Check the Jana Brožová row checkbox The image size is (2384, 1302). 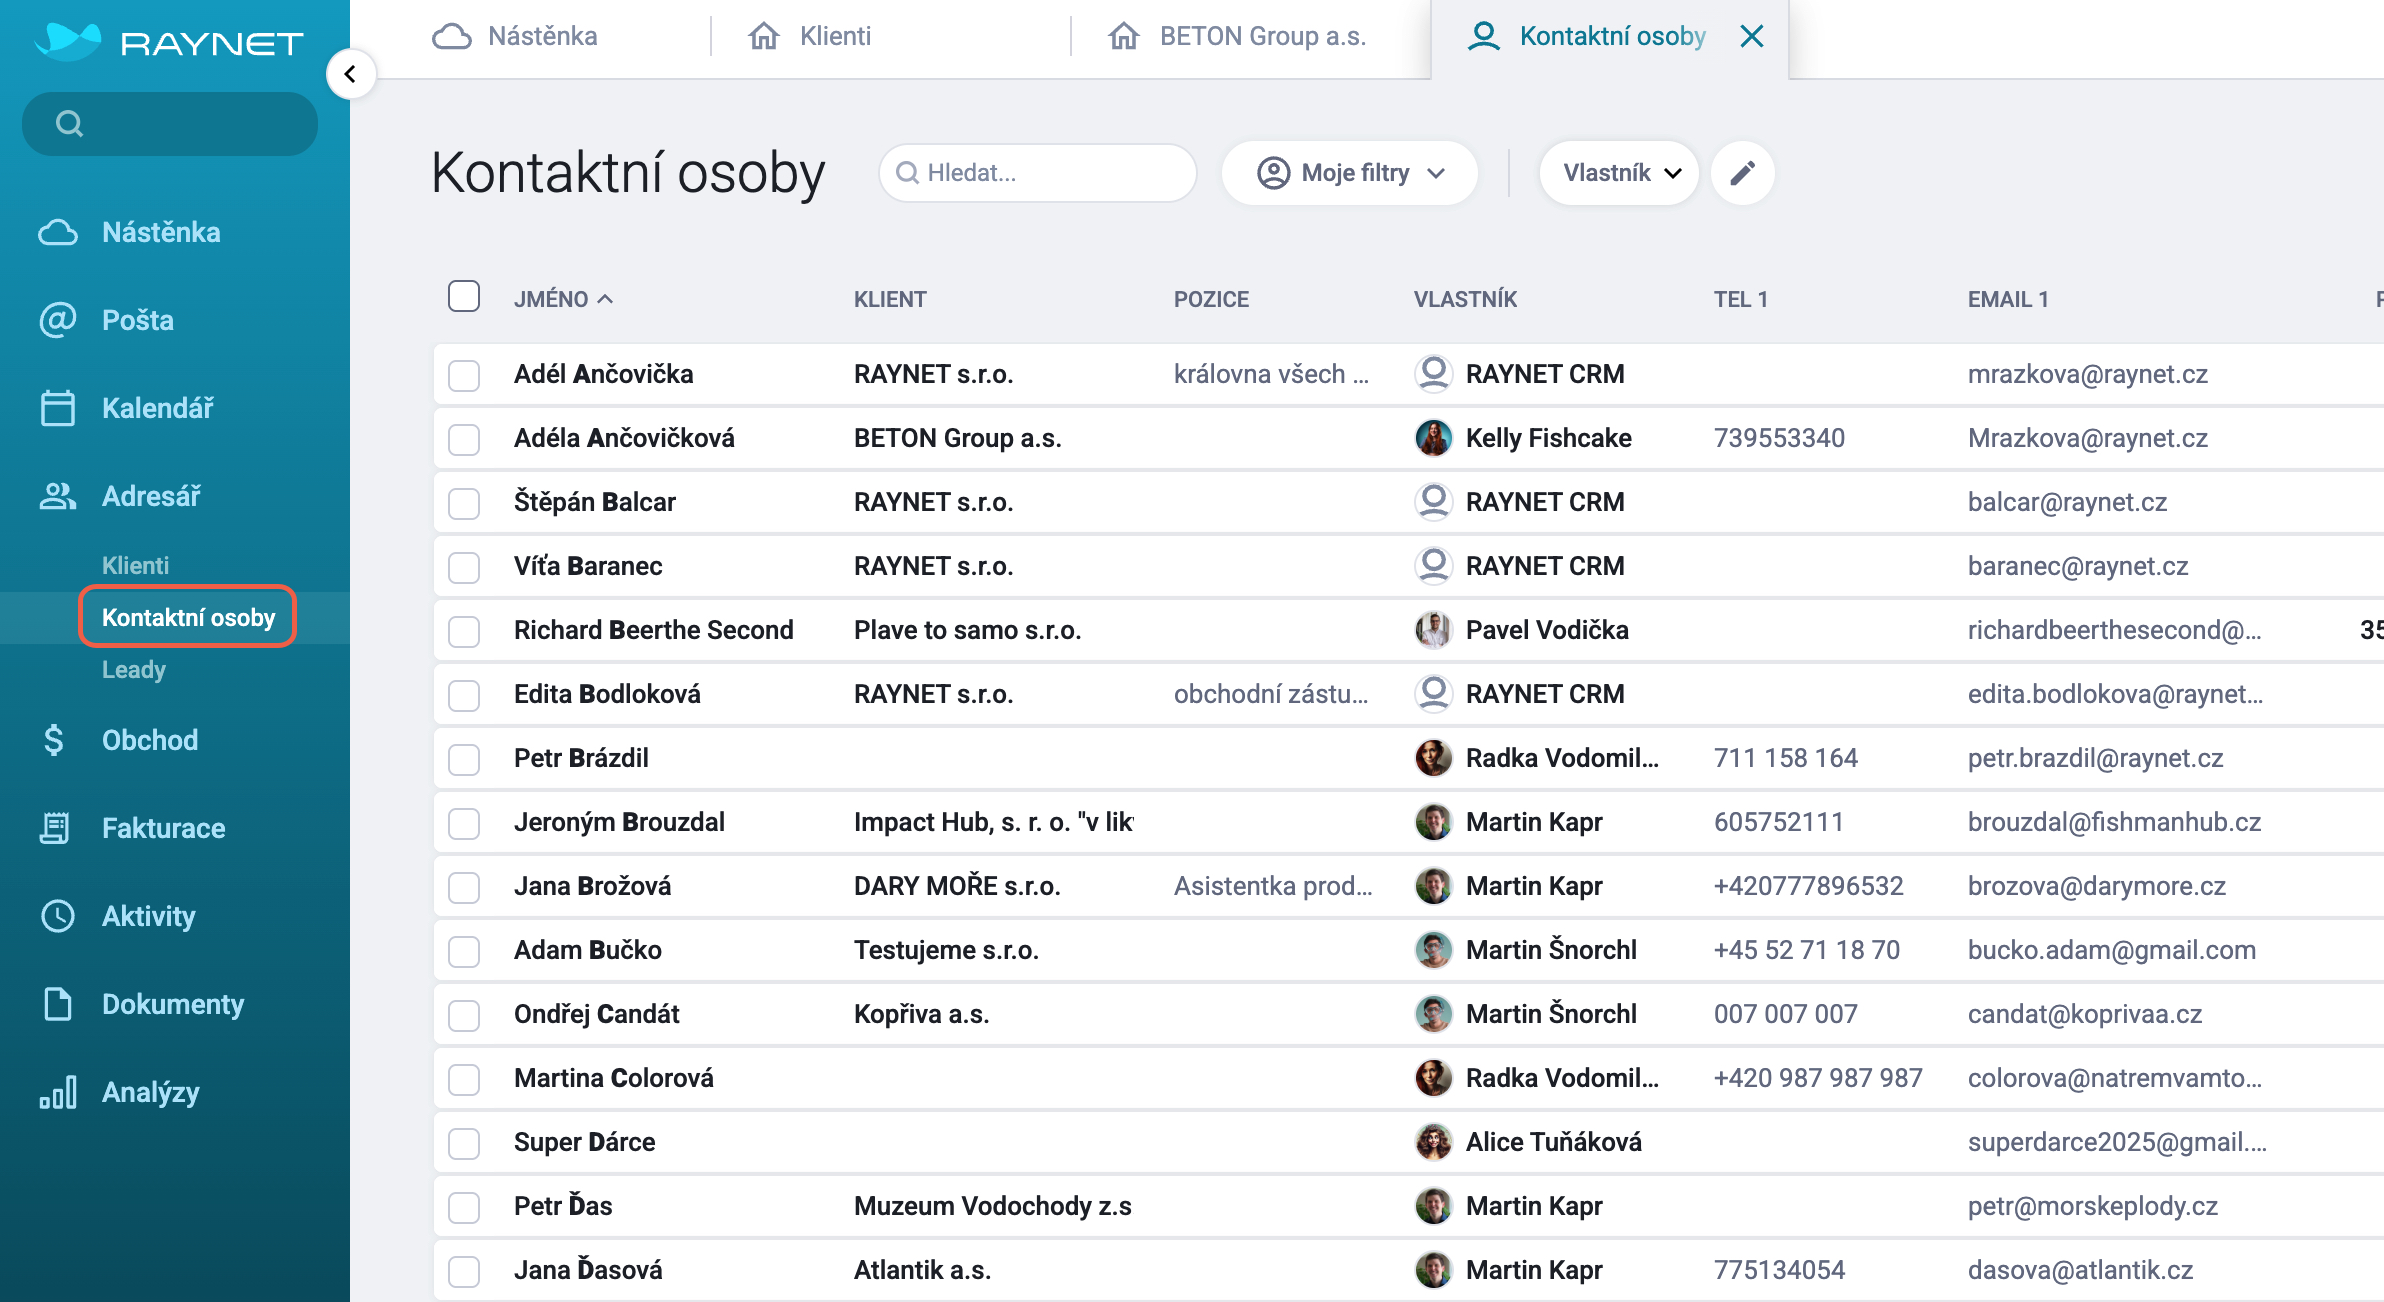coord(464,887)
